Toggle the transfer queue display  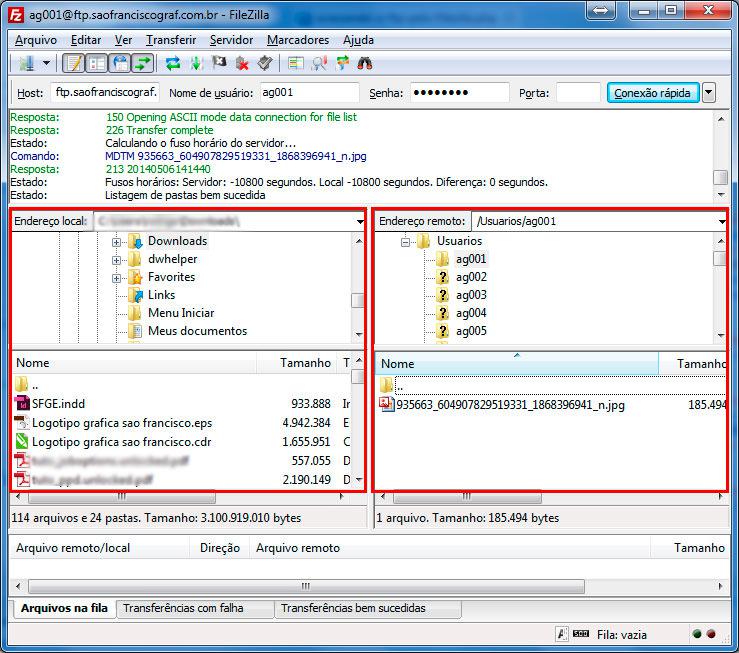pyautogui.click(x=143, y=63)
